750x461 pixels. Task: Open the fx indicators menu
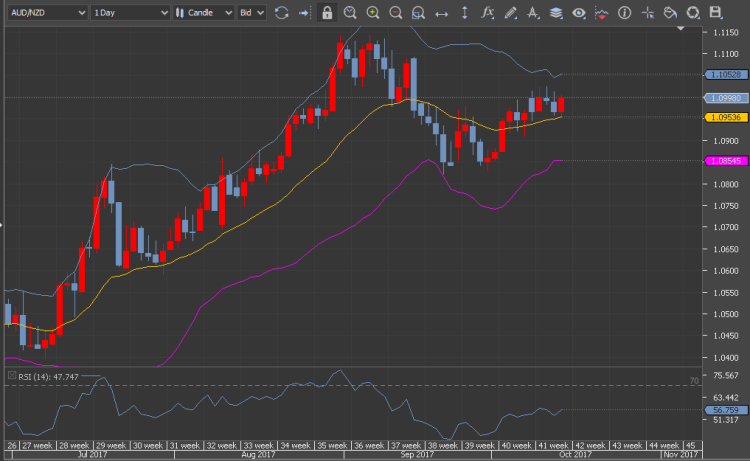pos(488,13)
